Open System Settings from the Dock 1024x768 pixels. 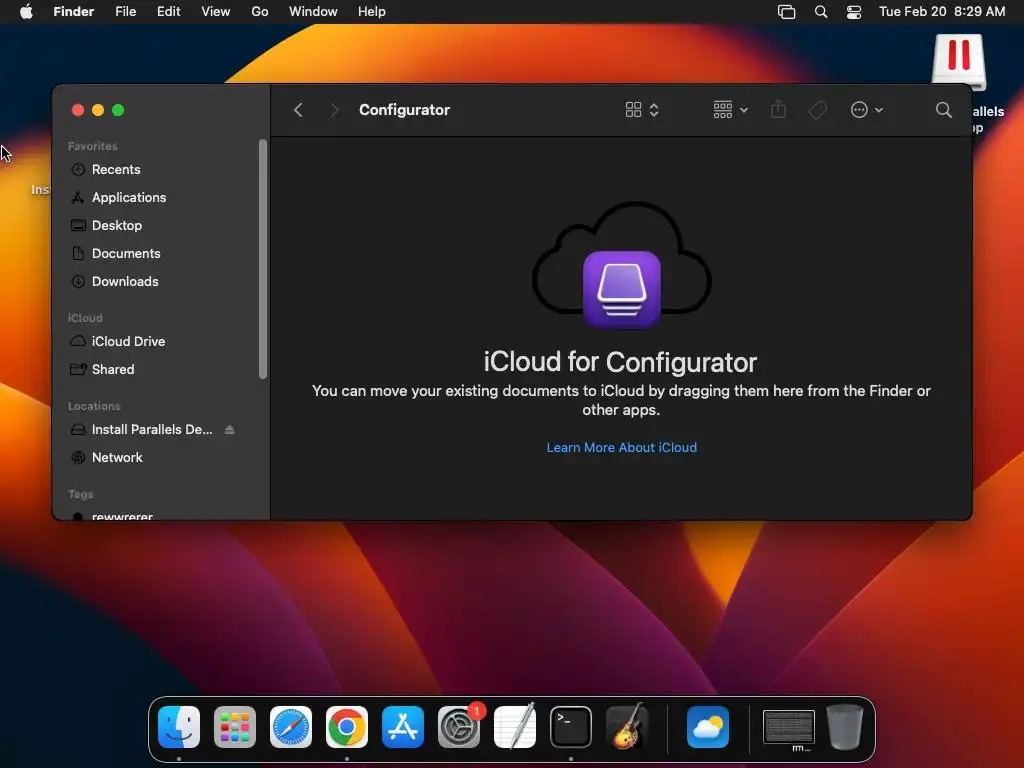pyautogui.click(x=458, y=726)
